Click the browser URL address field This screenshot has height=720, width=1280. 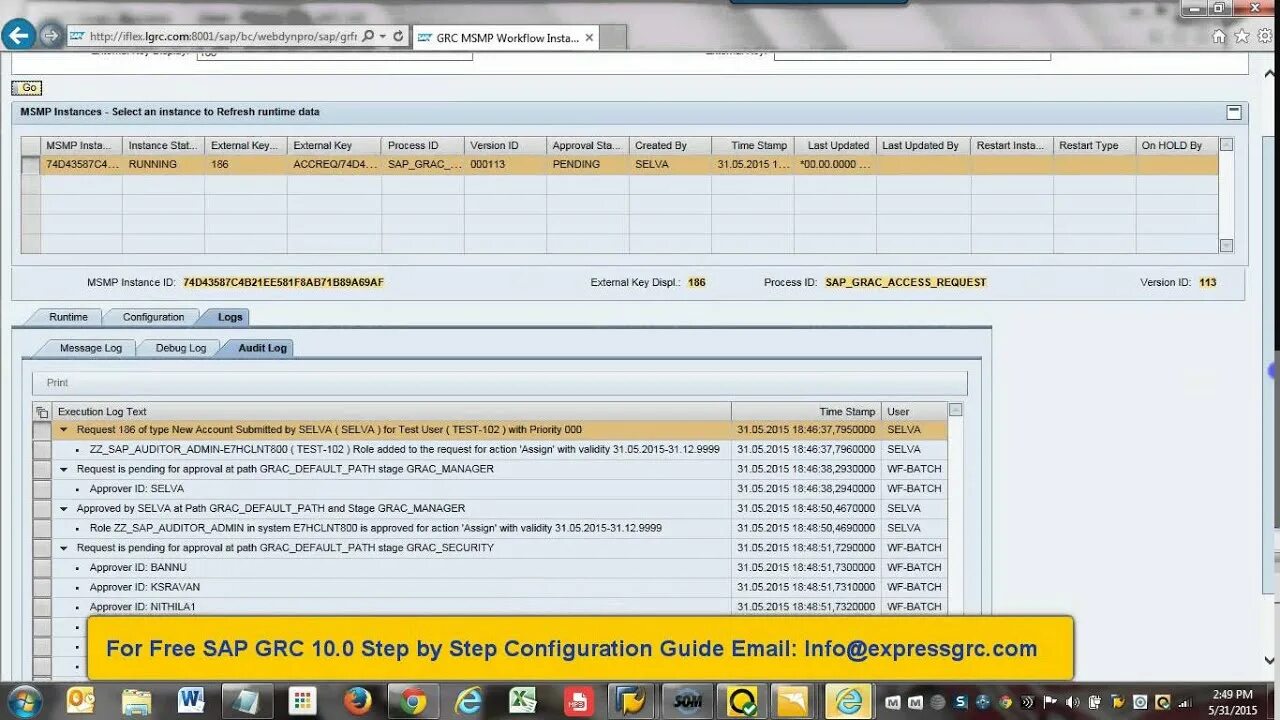pyautogui.click(x=222, y=36)
